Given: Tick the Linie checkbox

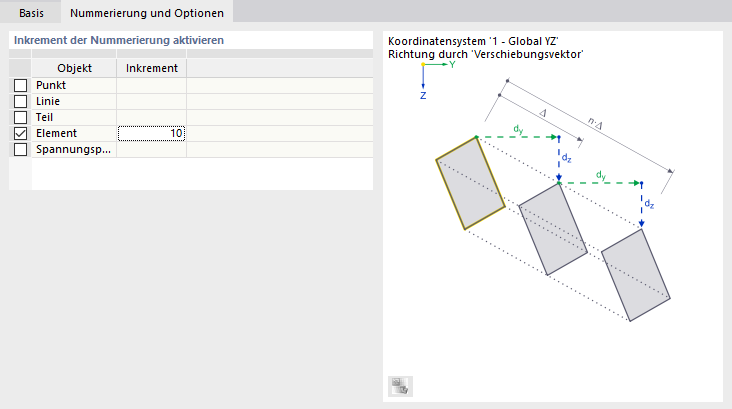Looking at the screenshot, I should coord(20,102).
